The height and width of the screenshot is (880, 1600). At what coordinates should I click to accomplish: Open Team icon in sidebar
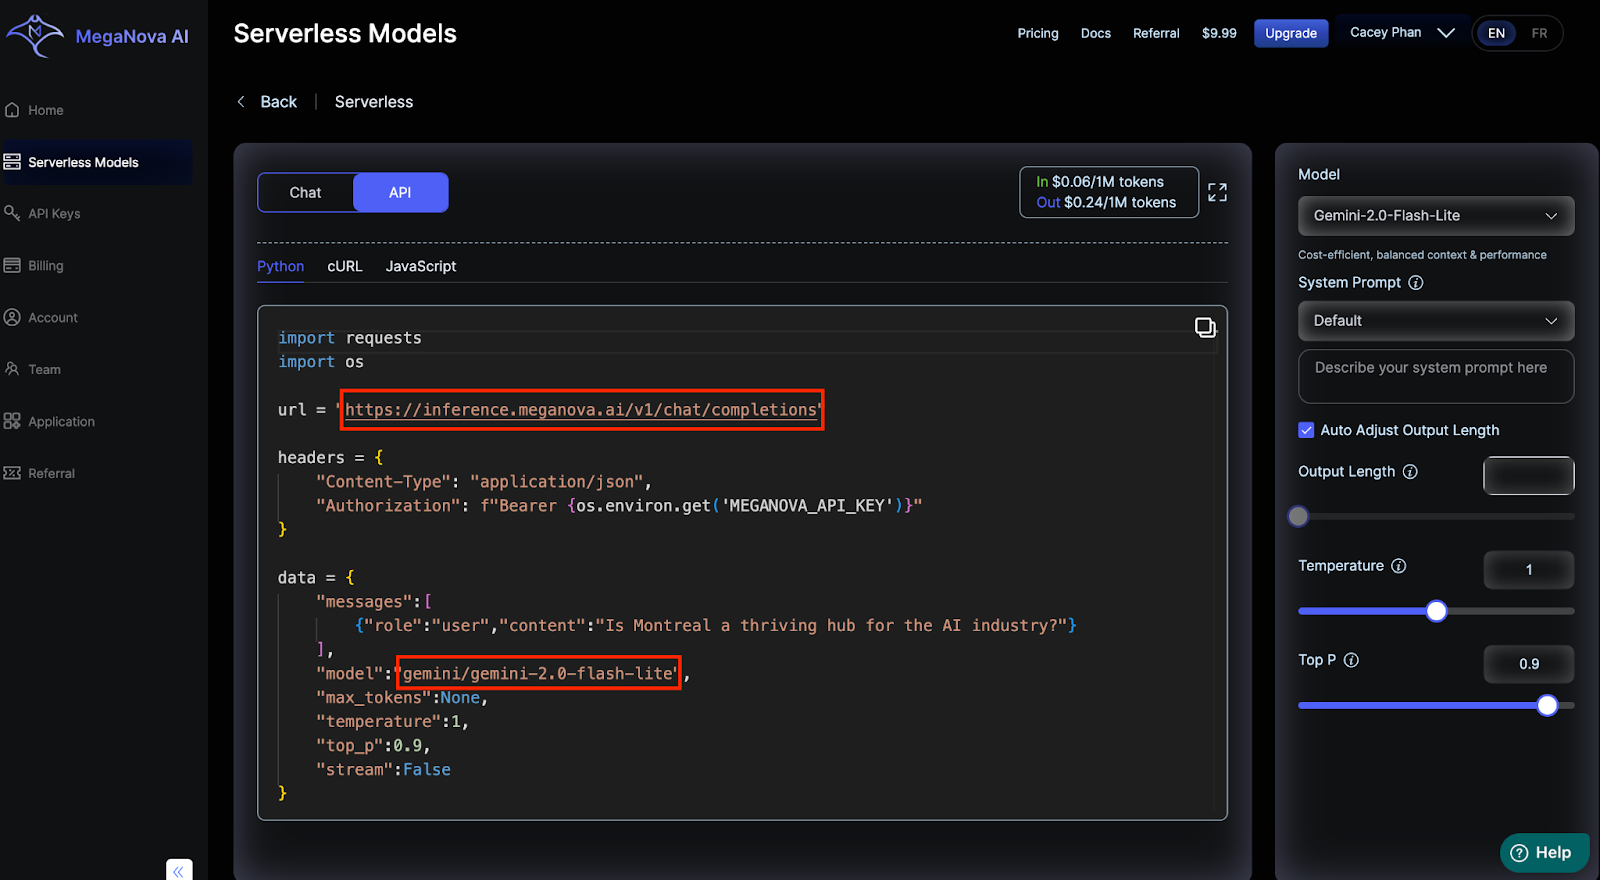[x=12, y=369]
